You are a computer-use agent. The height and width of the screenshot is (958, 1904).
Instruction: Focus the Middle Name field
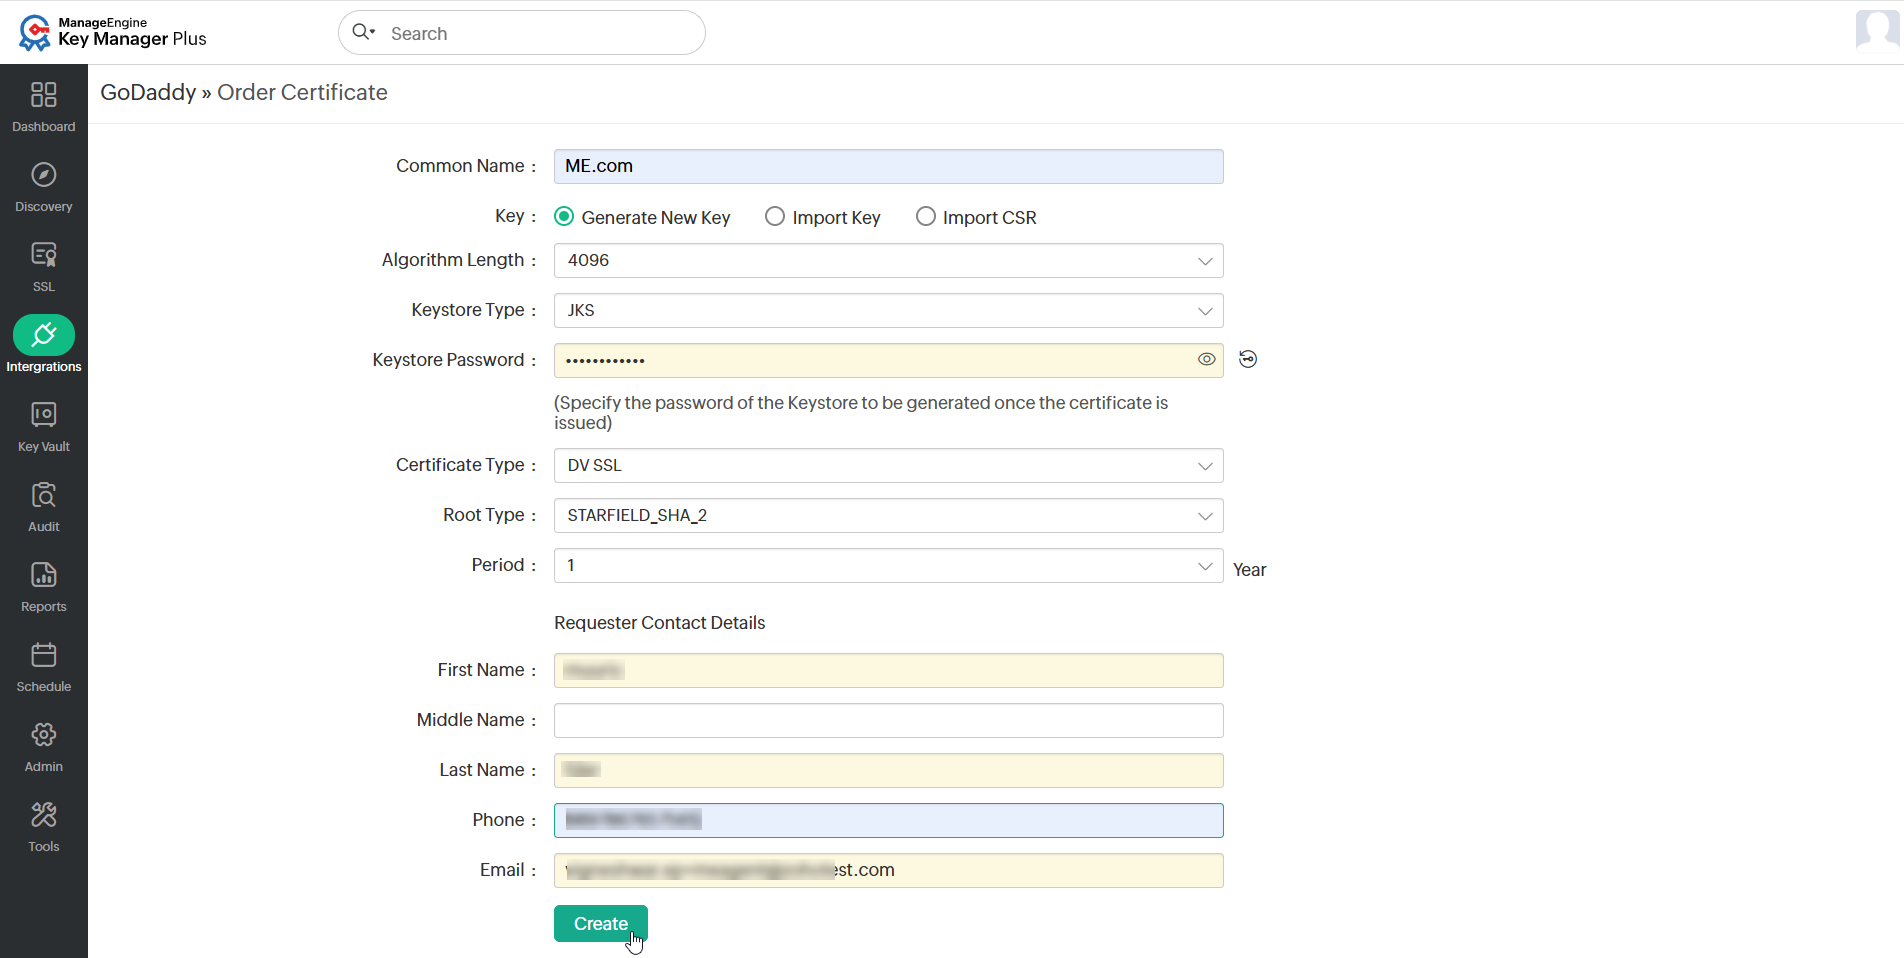889,720
